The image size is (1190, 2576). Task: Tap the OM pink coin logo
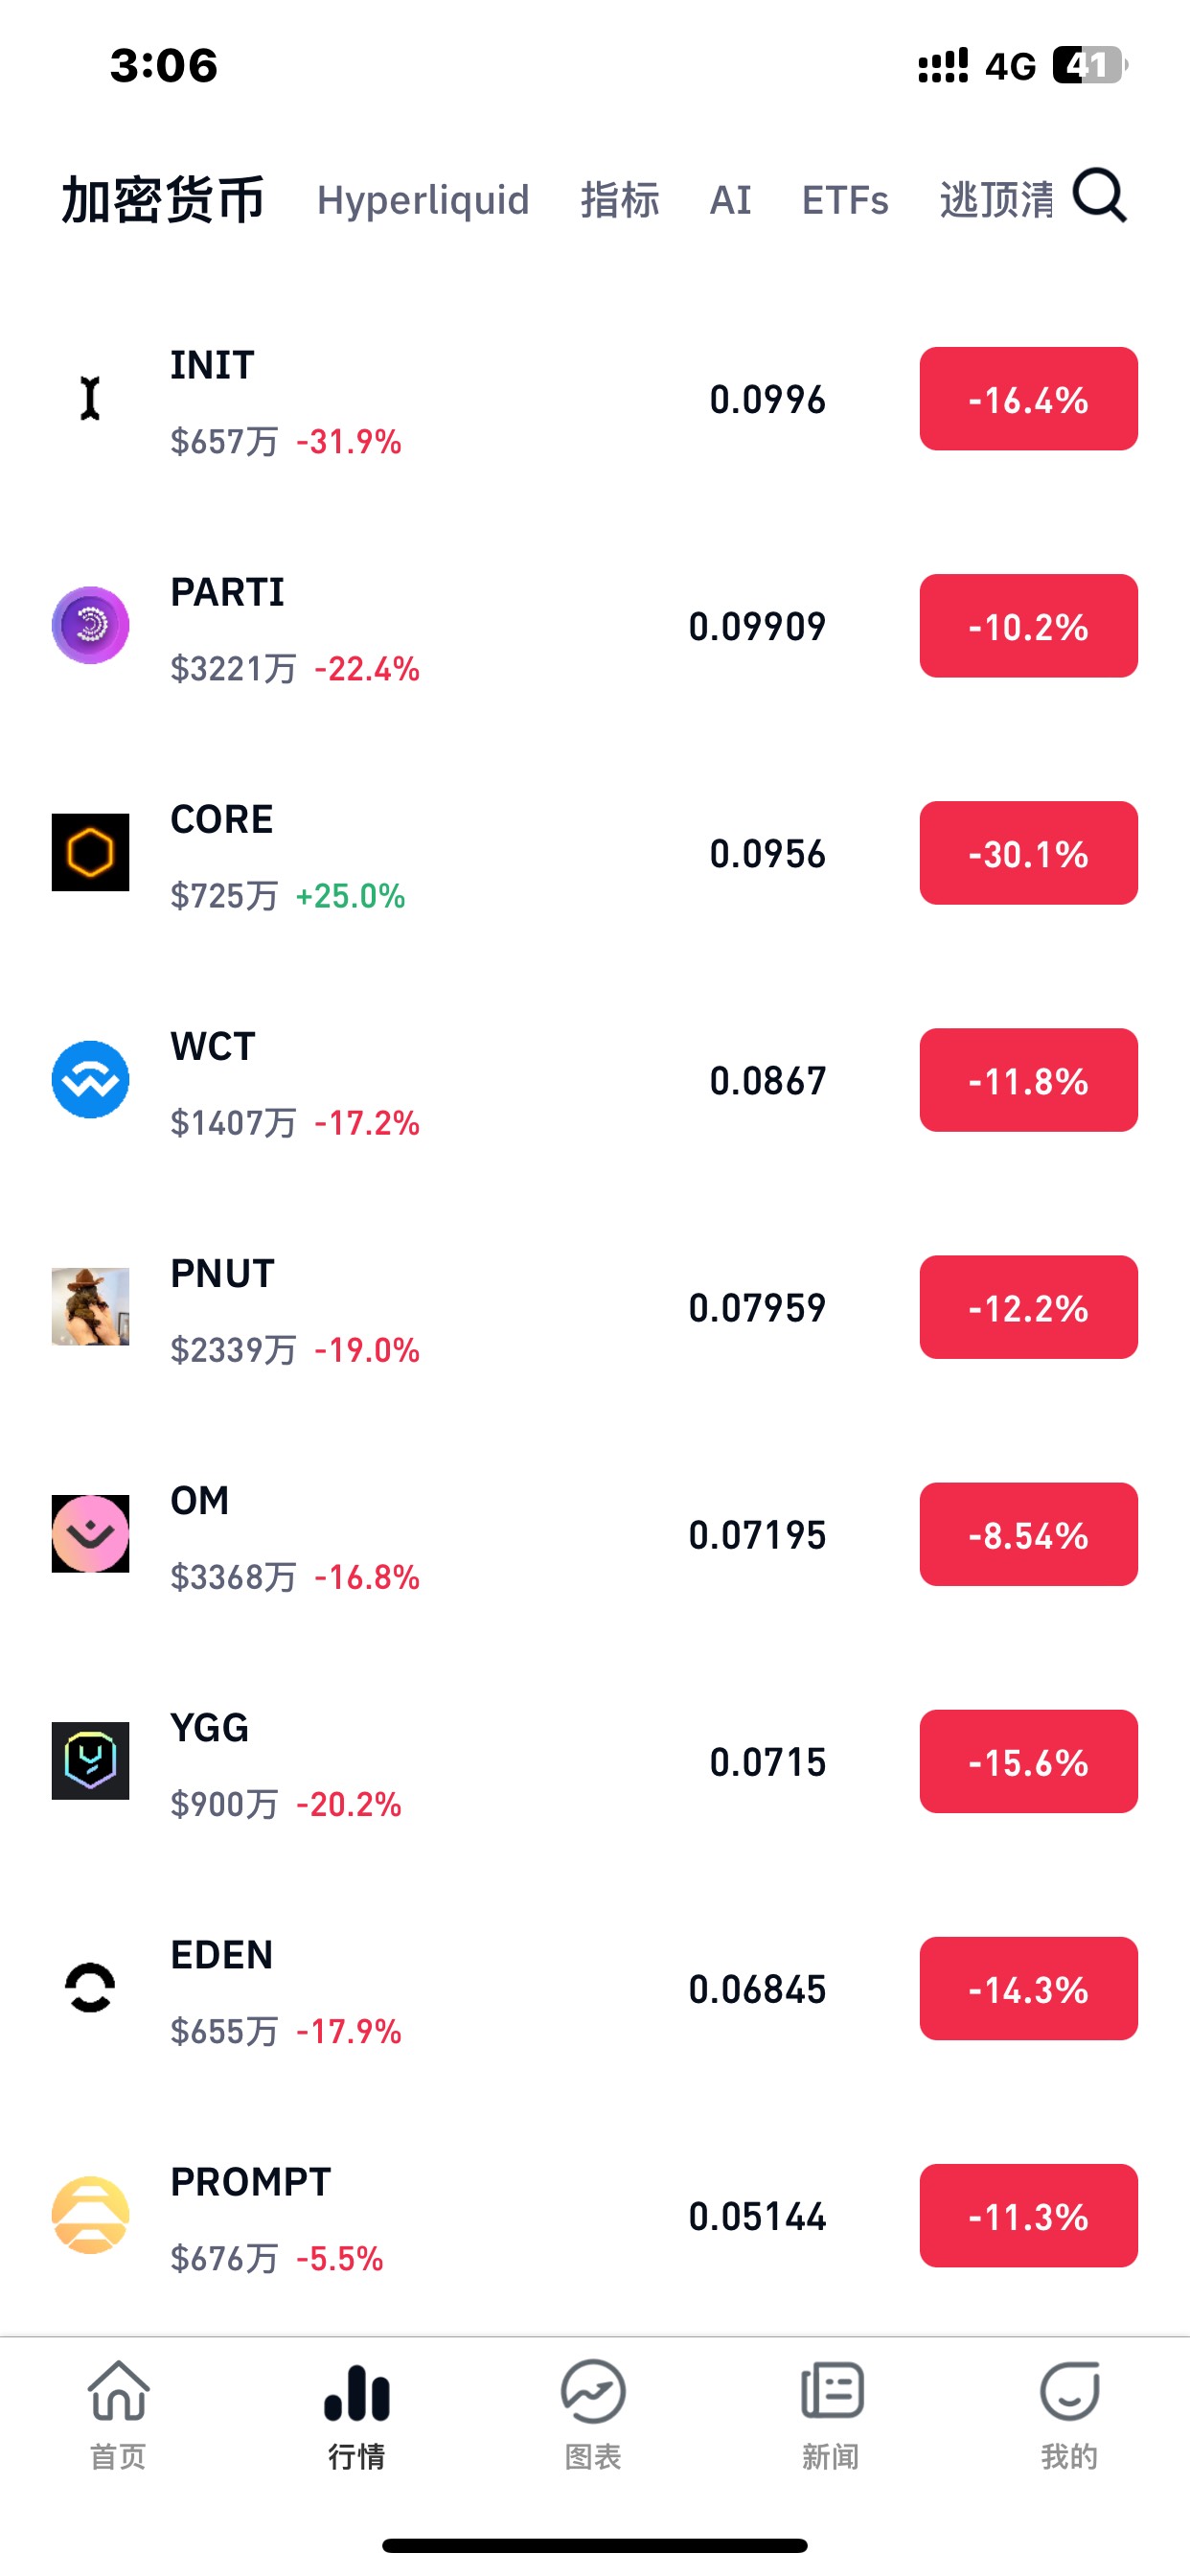90,1533
